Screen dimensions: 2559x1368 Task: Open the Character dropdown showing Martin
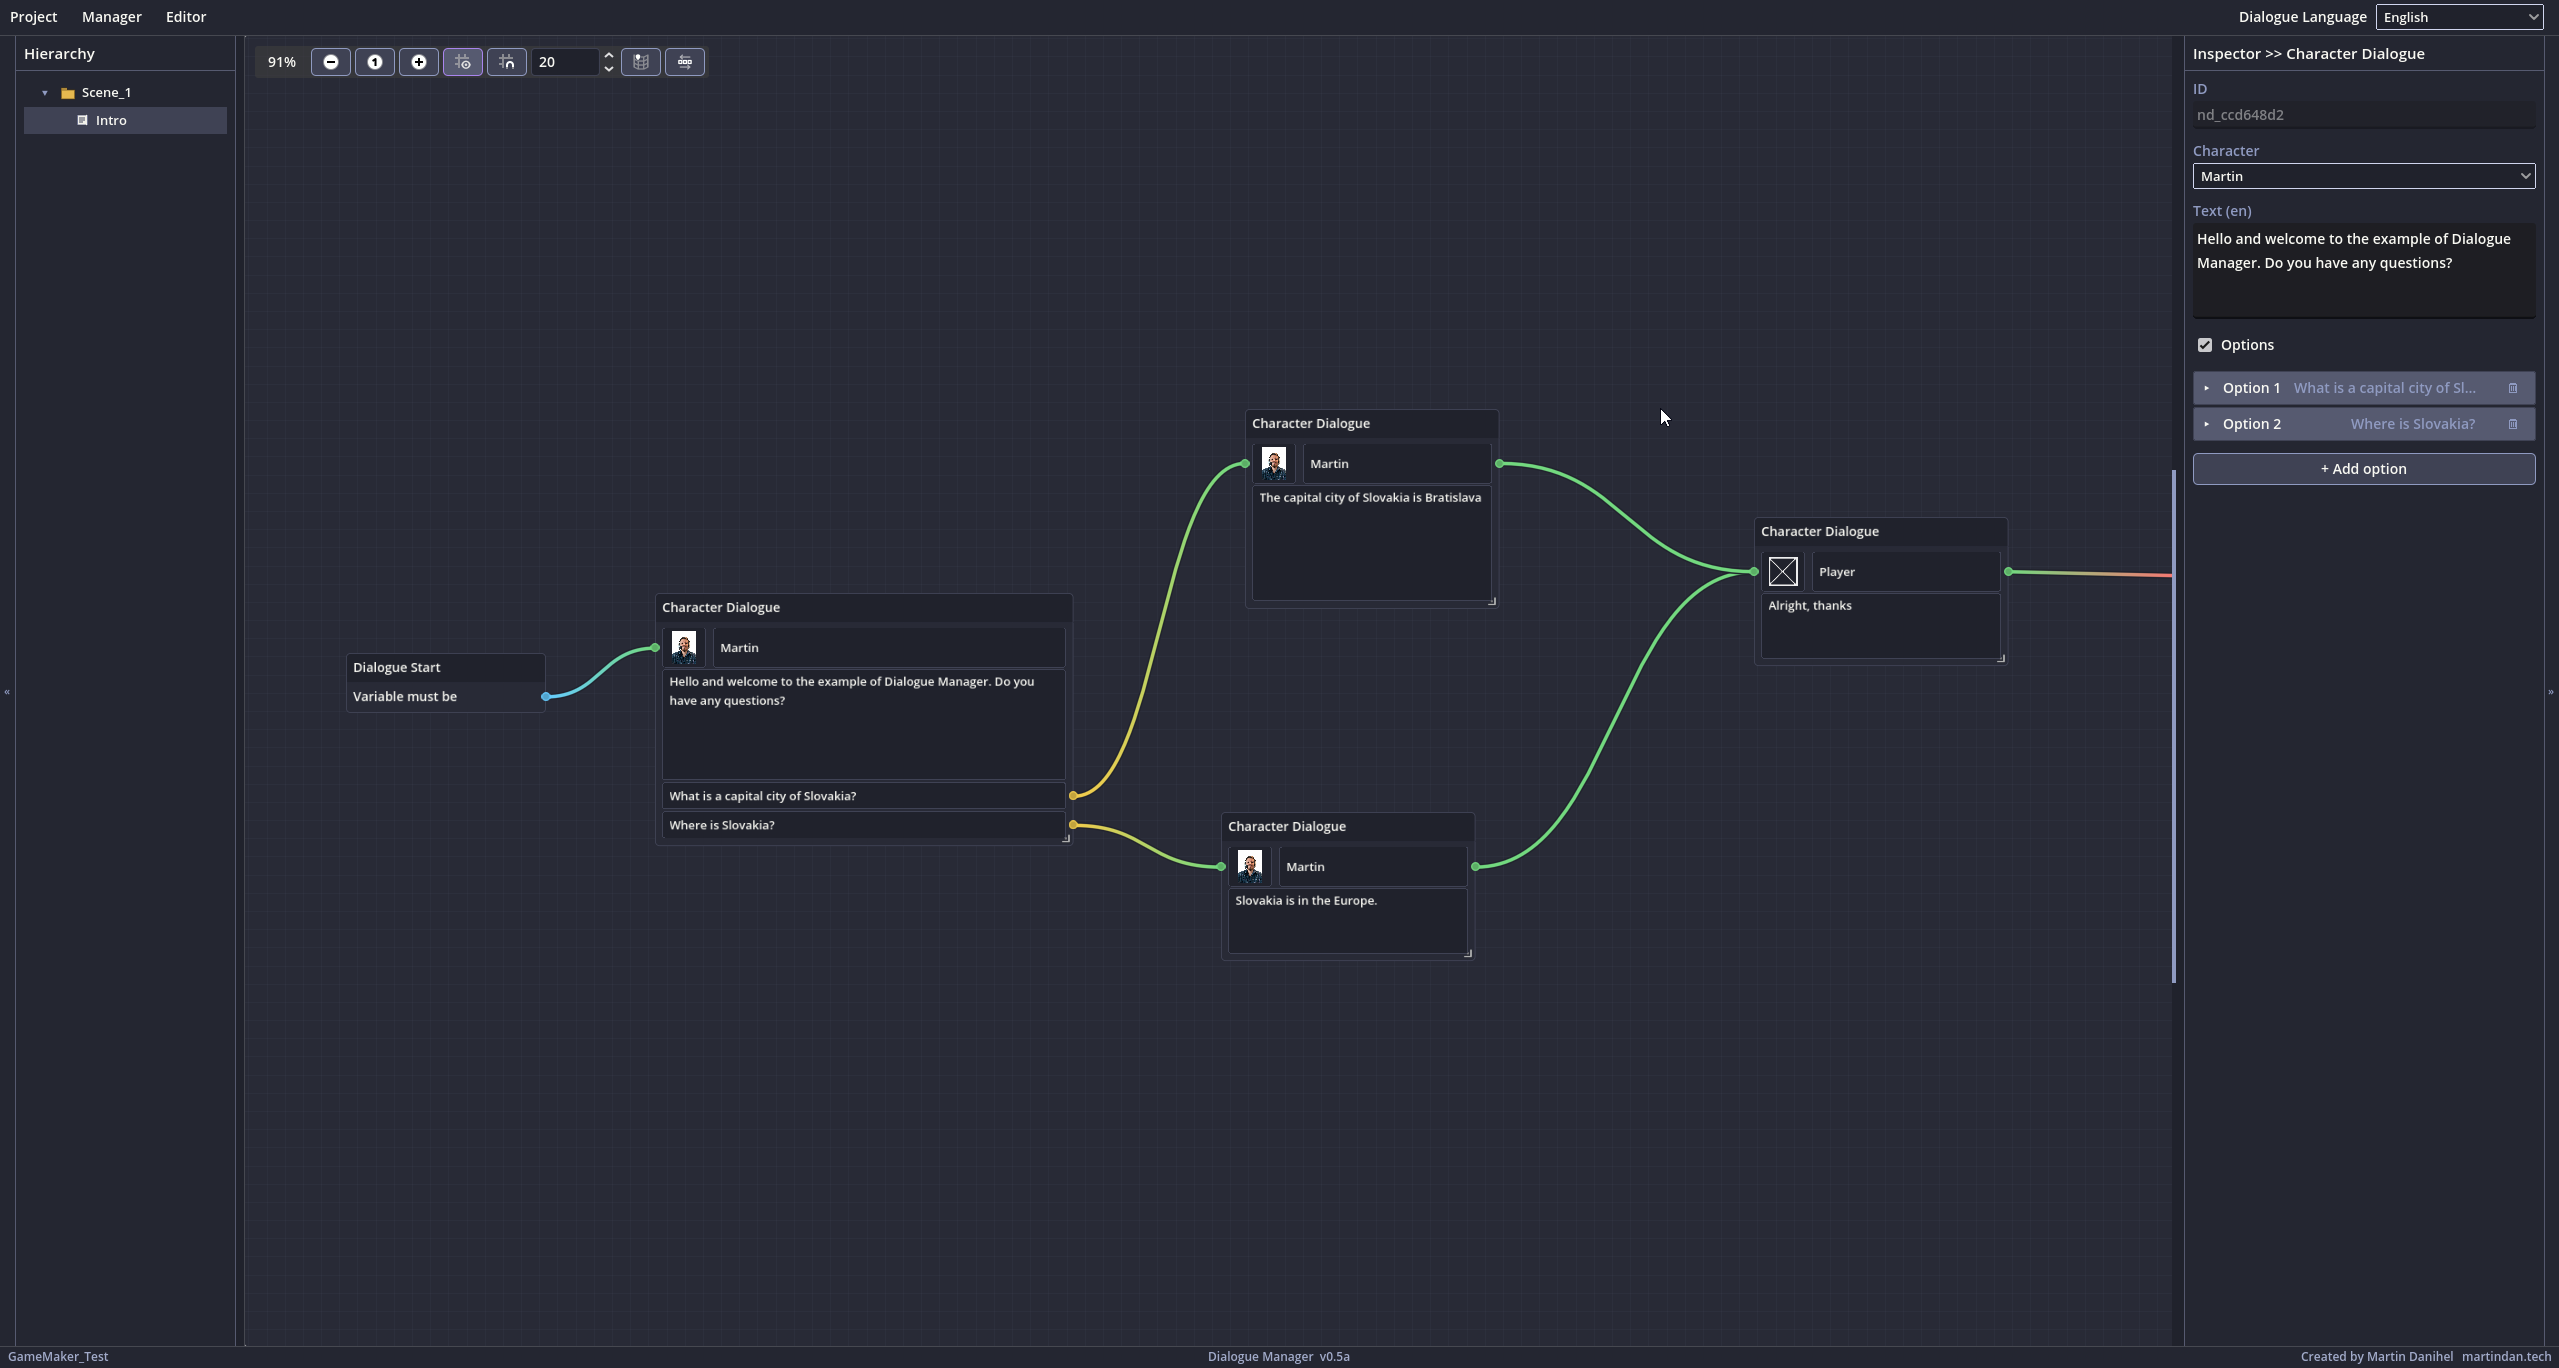[2364, 176]
